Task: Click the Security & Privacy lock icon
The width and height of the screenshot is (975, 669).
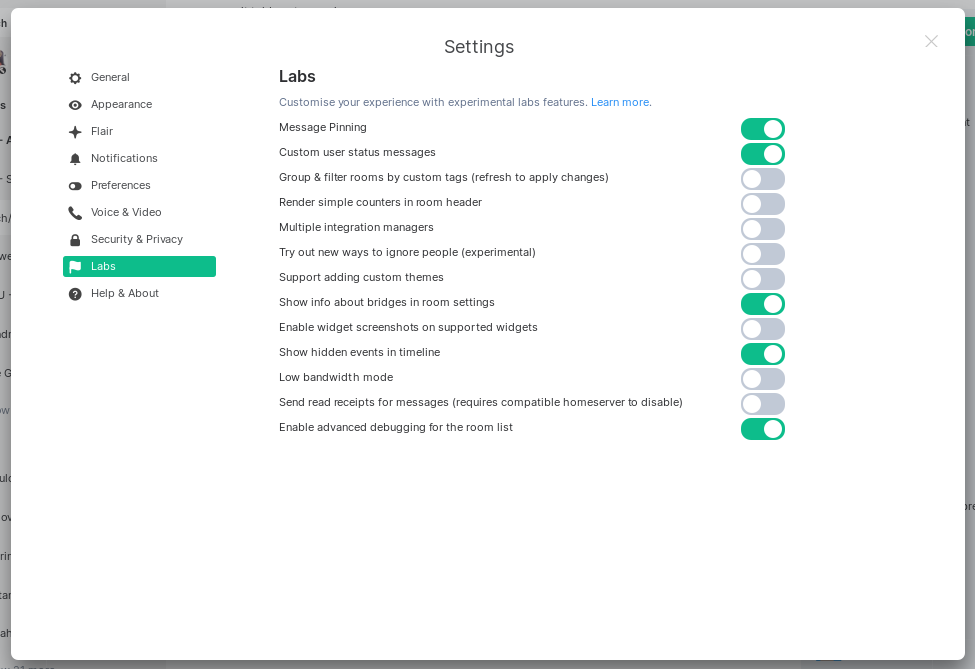Action: coord(75,240)
